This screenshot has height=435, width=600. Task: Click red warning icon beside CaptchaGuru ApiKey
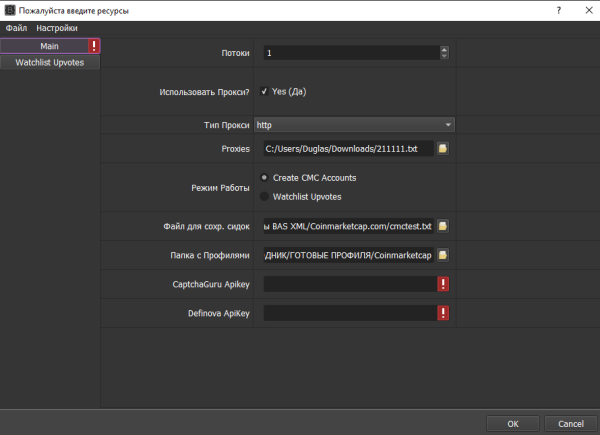coord(442,284)
